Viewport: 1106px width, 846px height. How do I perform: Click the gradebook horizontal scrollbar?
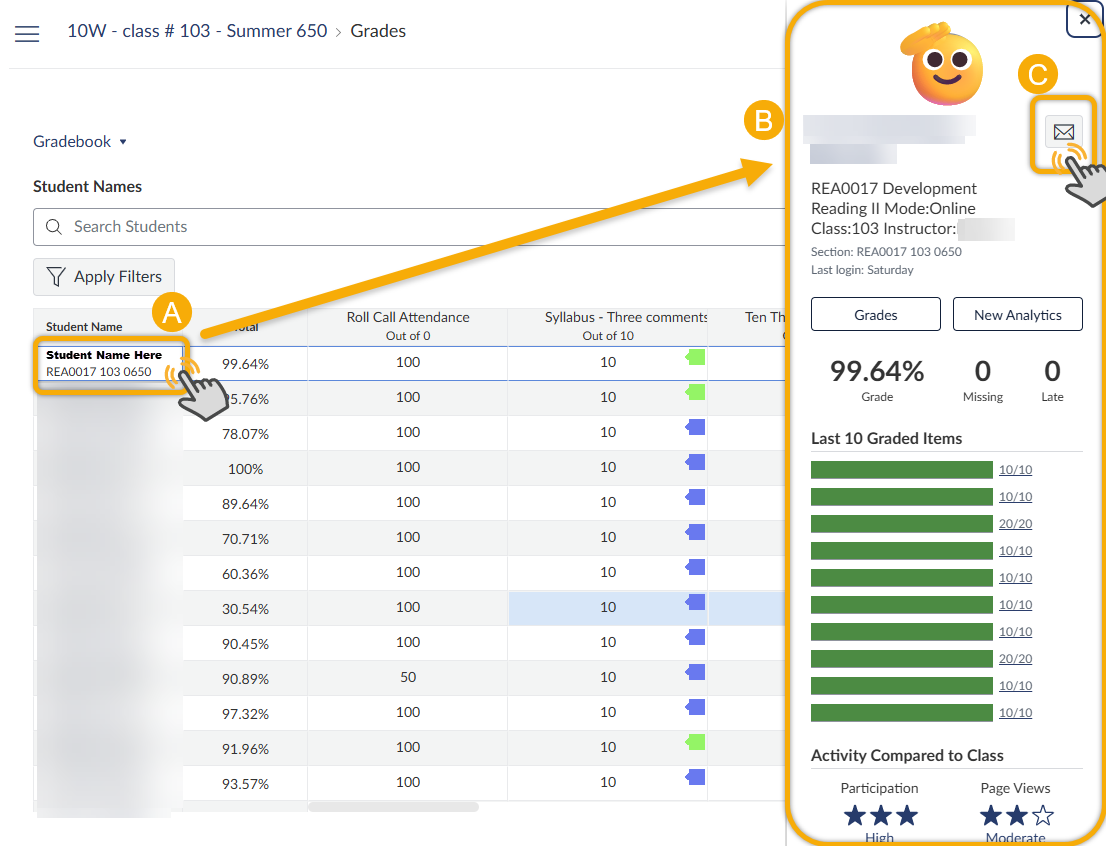pyautogui.click(x=394, y=806)
